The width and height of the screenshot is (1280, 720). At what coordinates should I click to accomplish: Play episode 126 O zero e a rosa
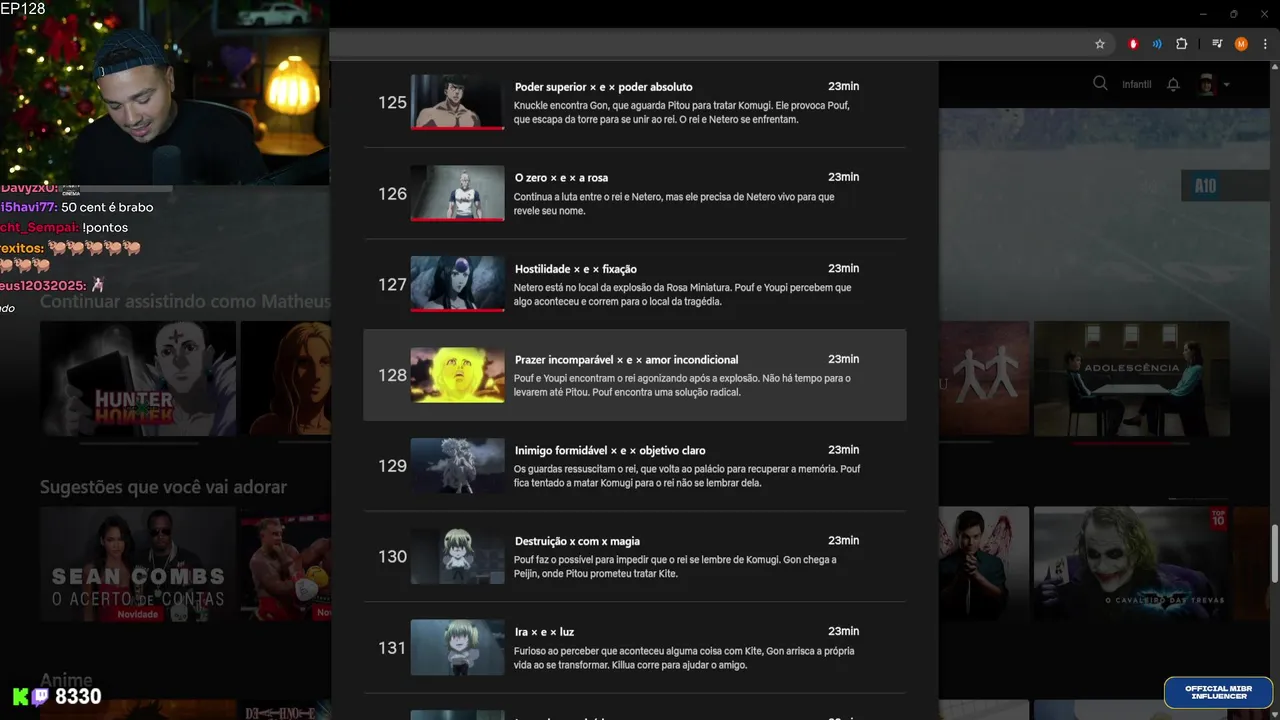[x=457, y=192]
